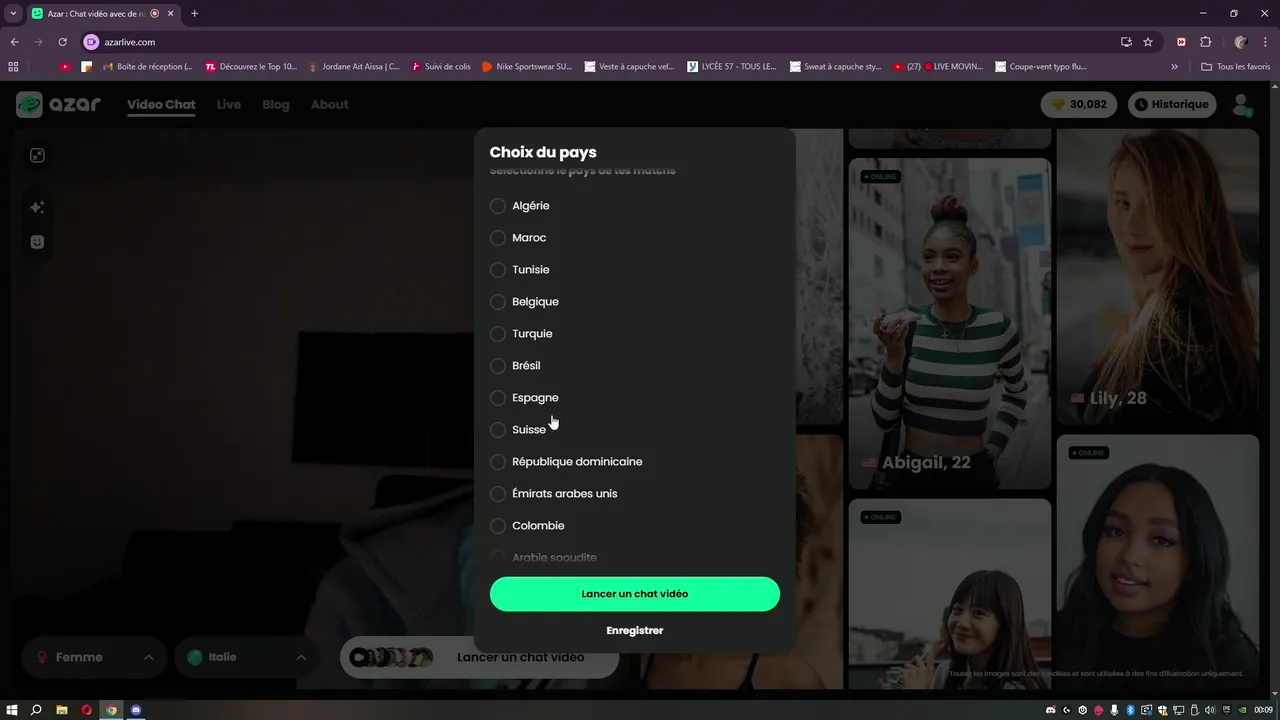Click the volume speaker tray icon
This screenshot has width=1280, height=720.
coord(1211,710)
